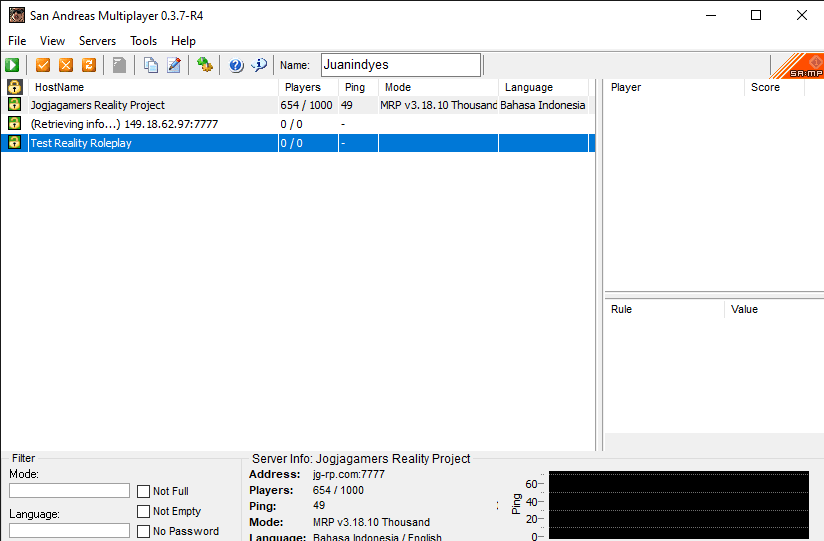Click the Score column header
The image size is (824, 541).
pos(774,87)
